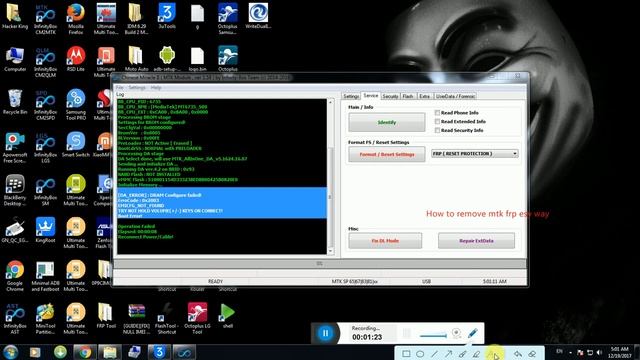Click the 3uTools icon in taskbar

pos(159,352)
